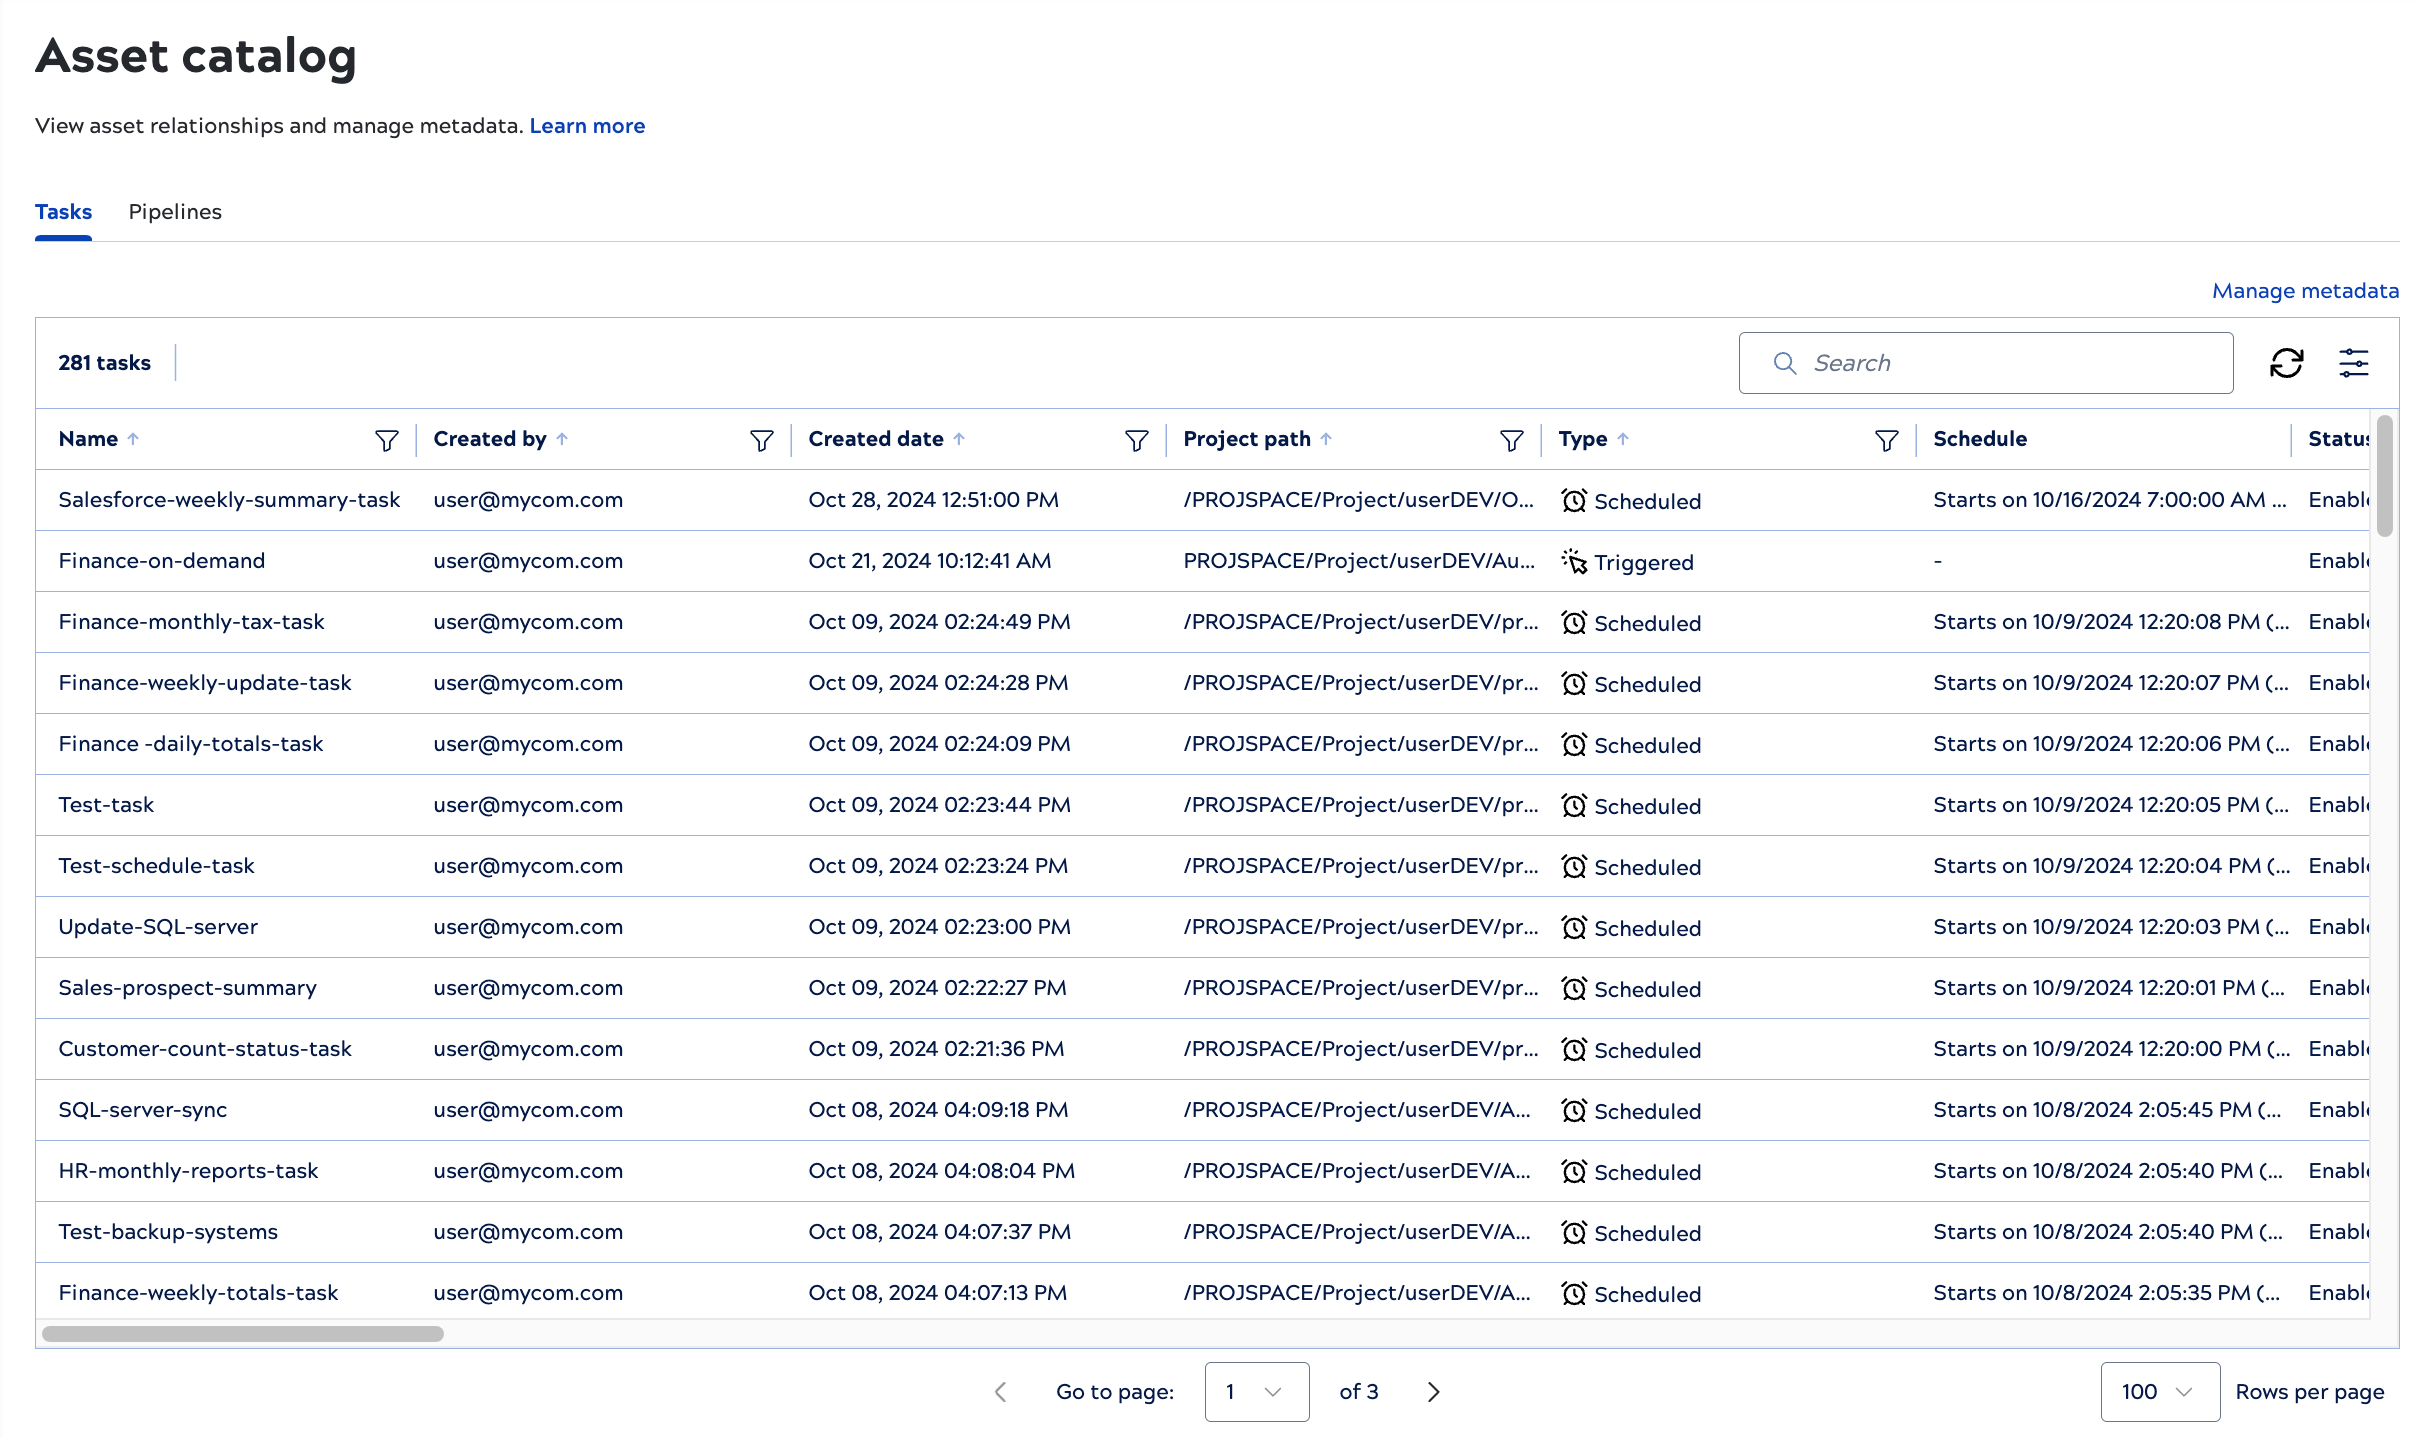
Task: Click schedule Starts on 10/8/2024 2:05:45 PM
Action: tap(2106, 1110)
